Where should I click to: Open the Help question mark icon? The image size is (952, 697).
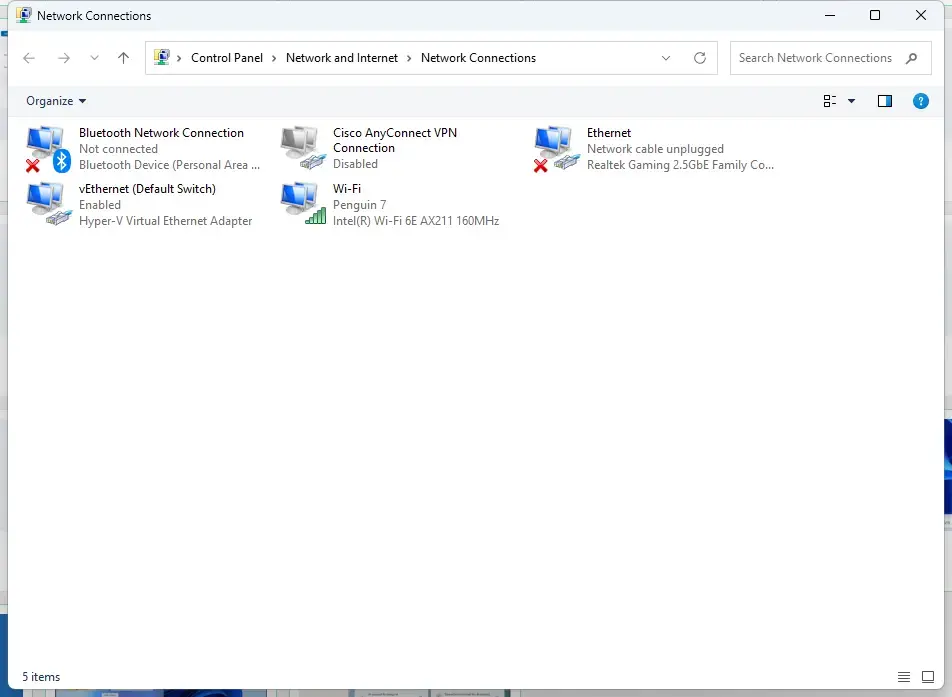point(920,101)
